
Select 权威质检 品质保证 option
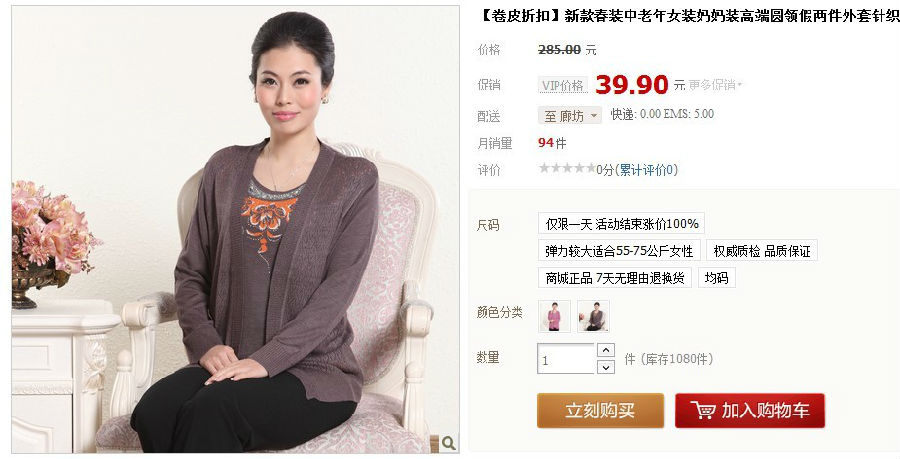[762, 251]
